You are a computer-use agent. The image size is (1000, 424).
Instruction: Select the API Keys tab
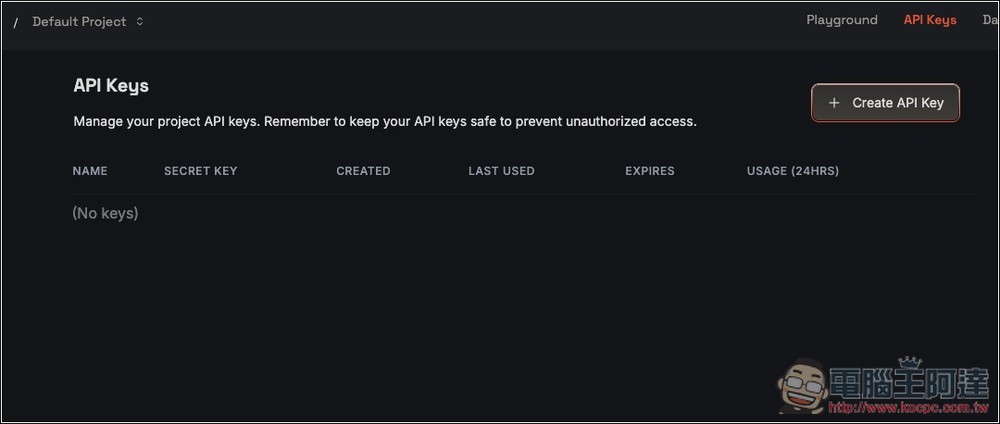[930, 20]
